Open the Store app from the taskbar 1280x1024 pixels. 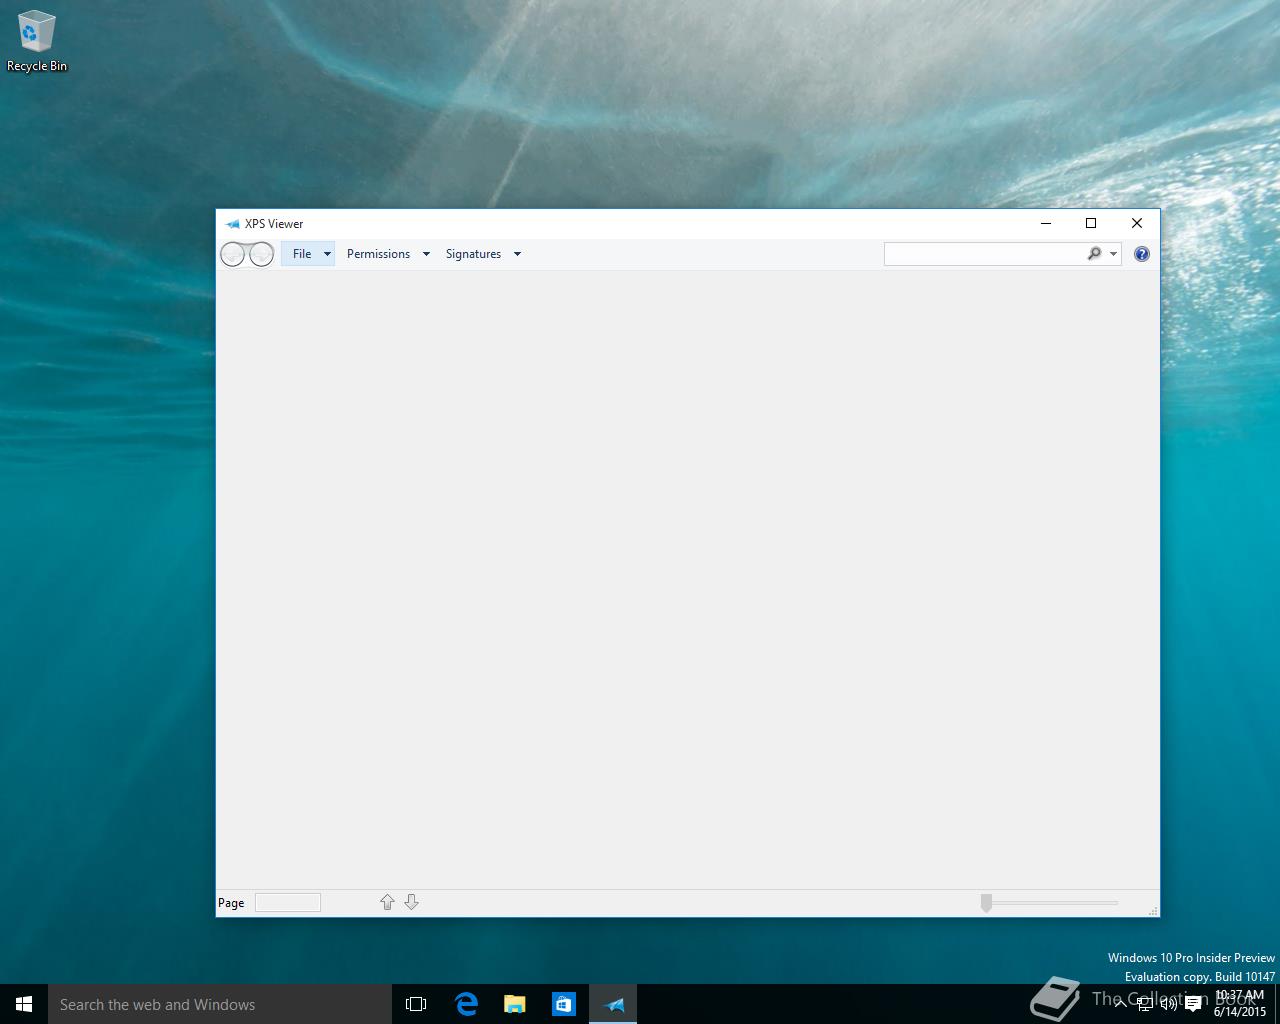(564, 1004)
